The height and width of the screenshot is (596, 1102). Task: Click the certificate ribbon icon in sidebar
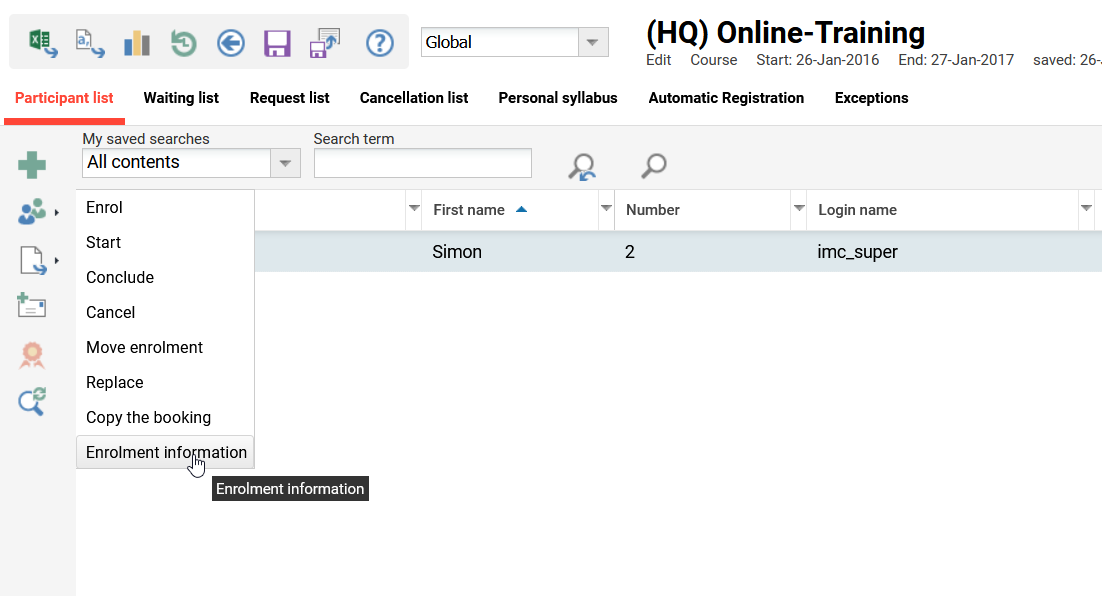[32, 355]
